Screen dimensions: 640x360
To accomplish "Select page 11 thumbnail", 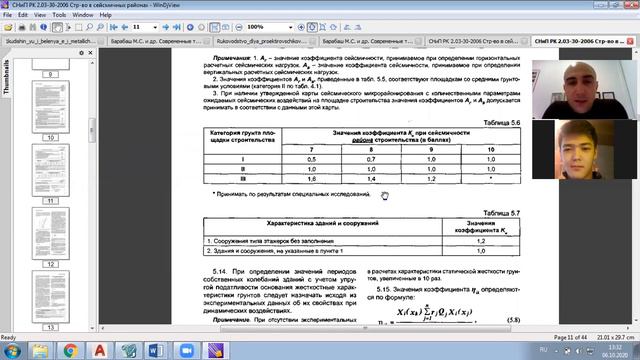I will [x=51, y=170].
